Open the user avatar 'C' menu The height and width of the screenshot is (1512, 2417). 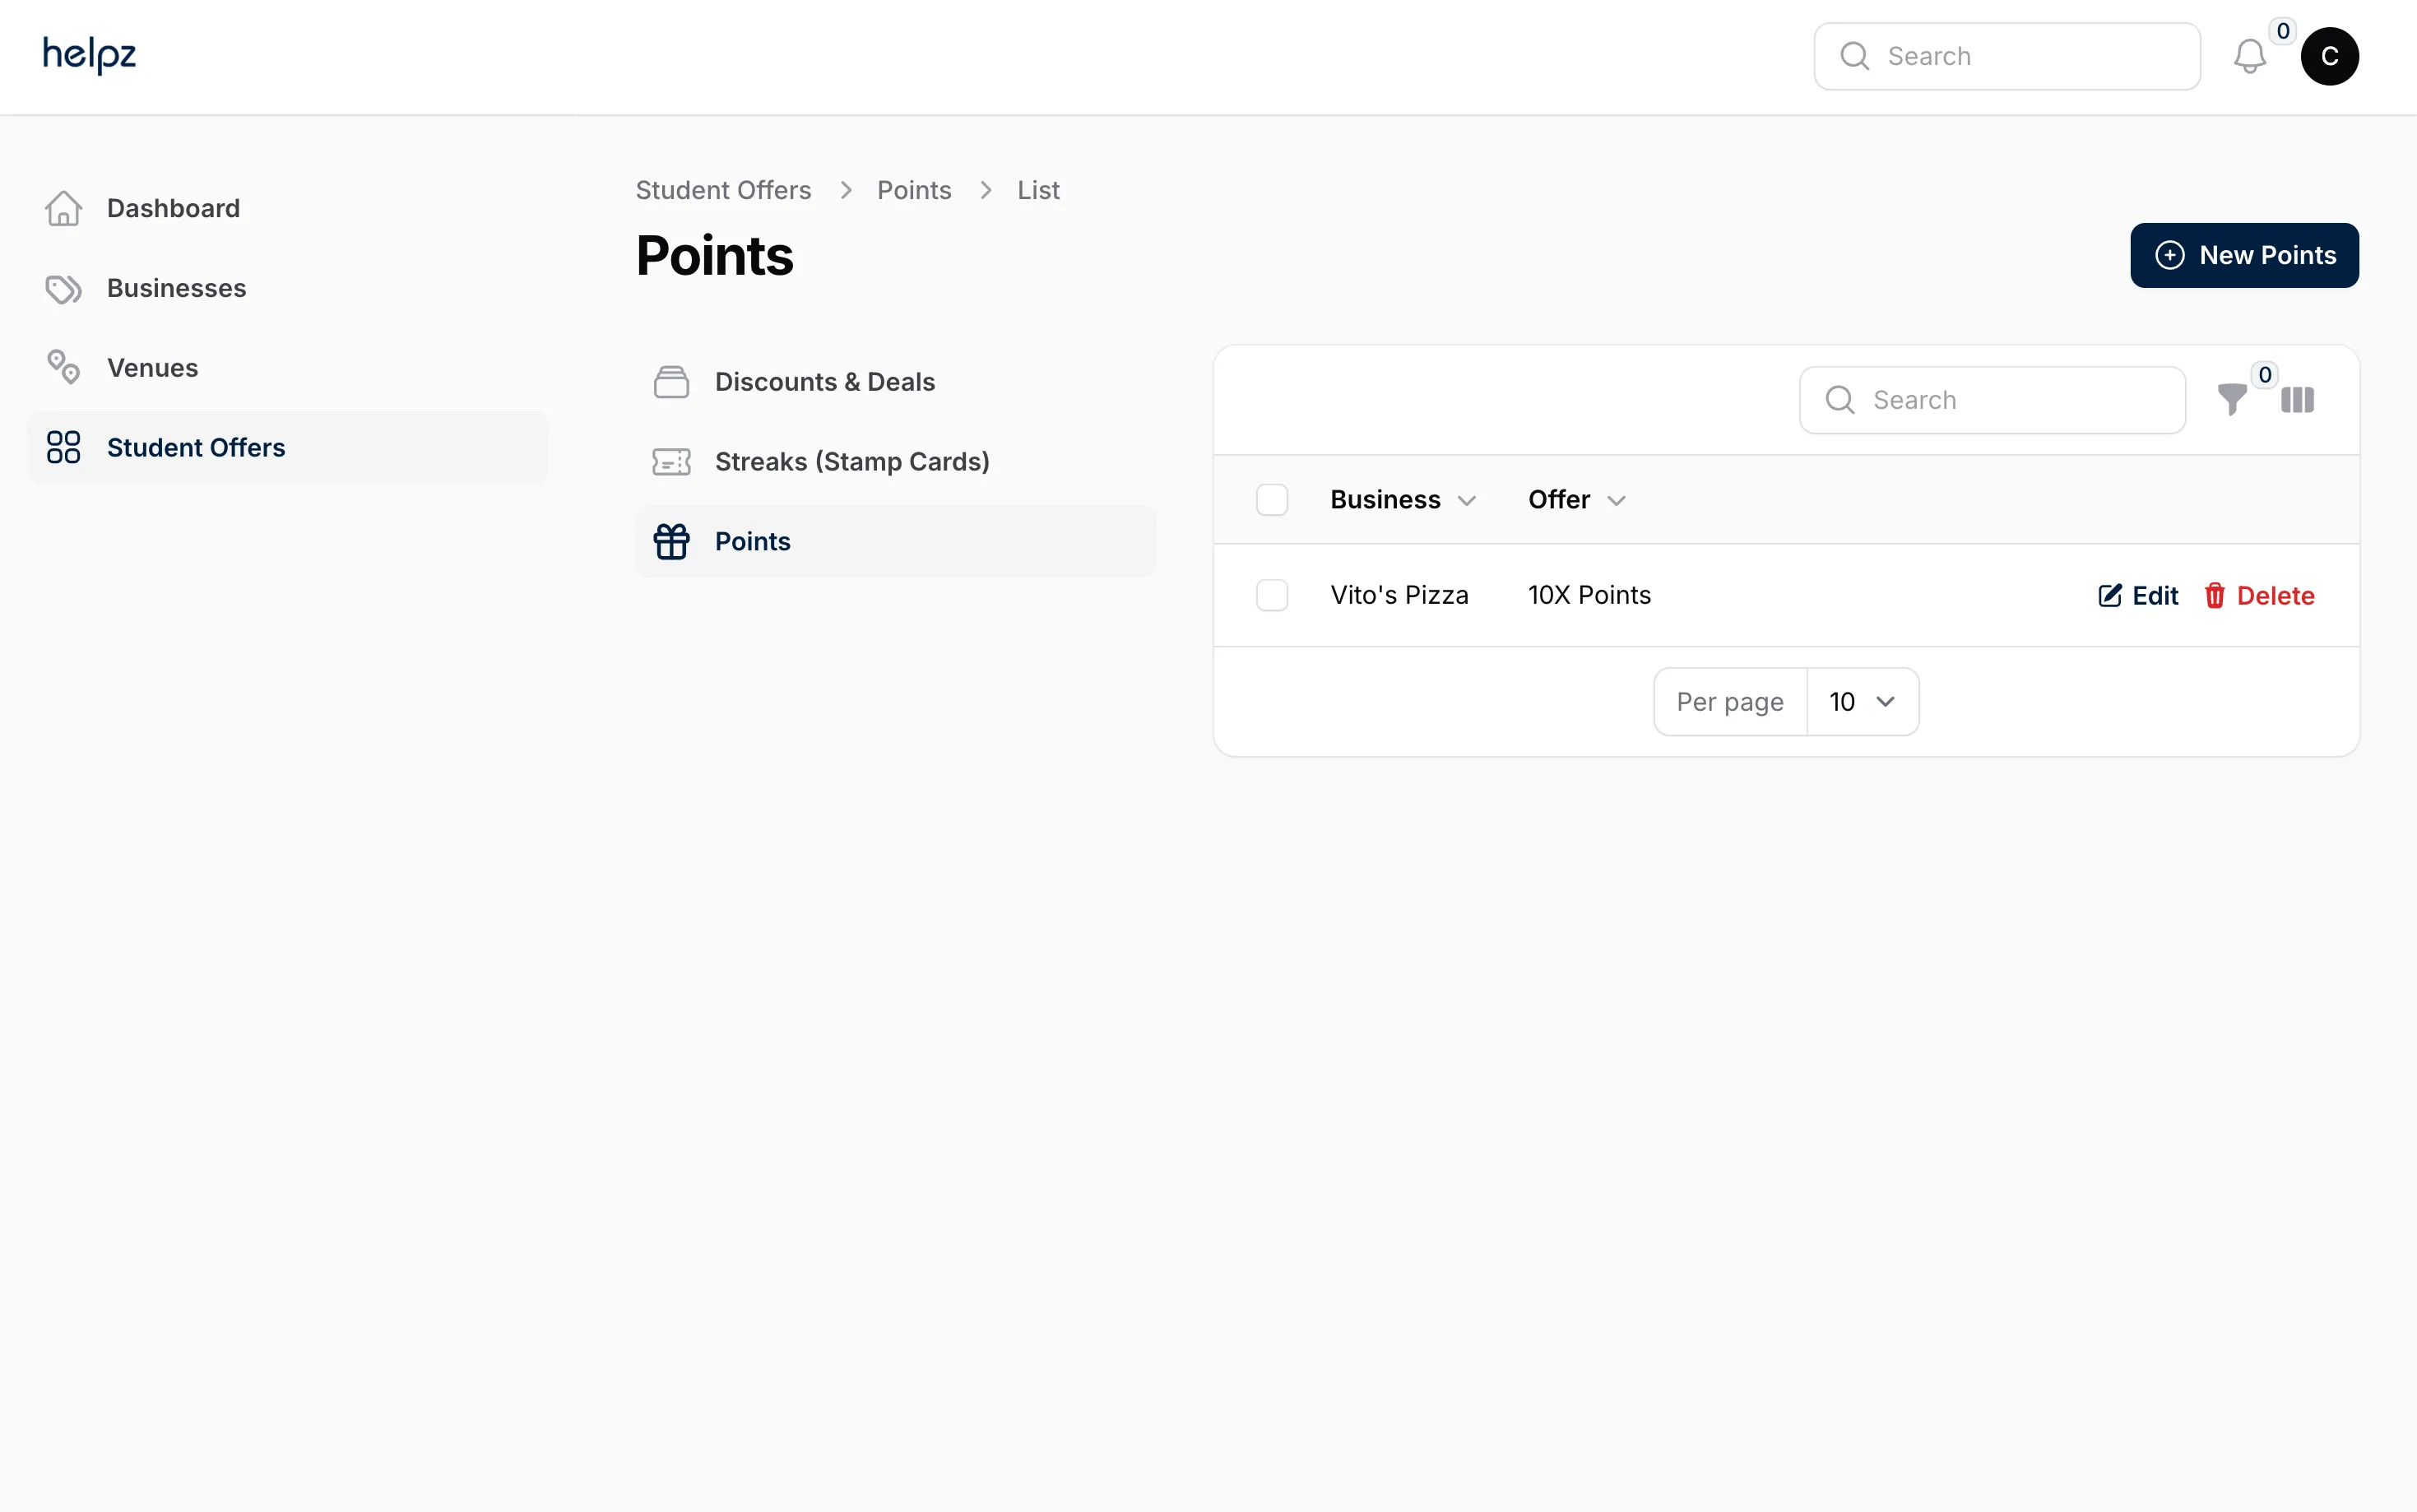(2329, 56)
